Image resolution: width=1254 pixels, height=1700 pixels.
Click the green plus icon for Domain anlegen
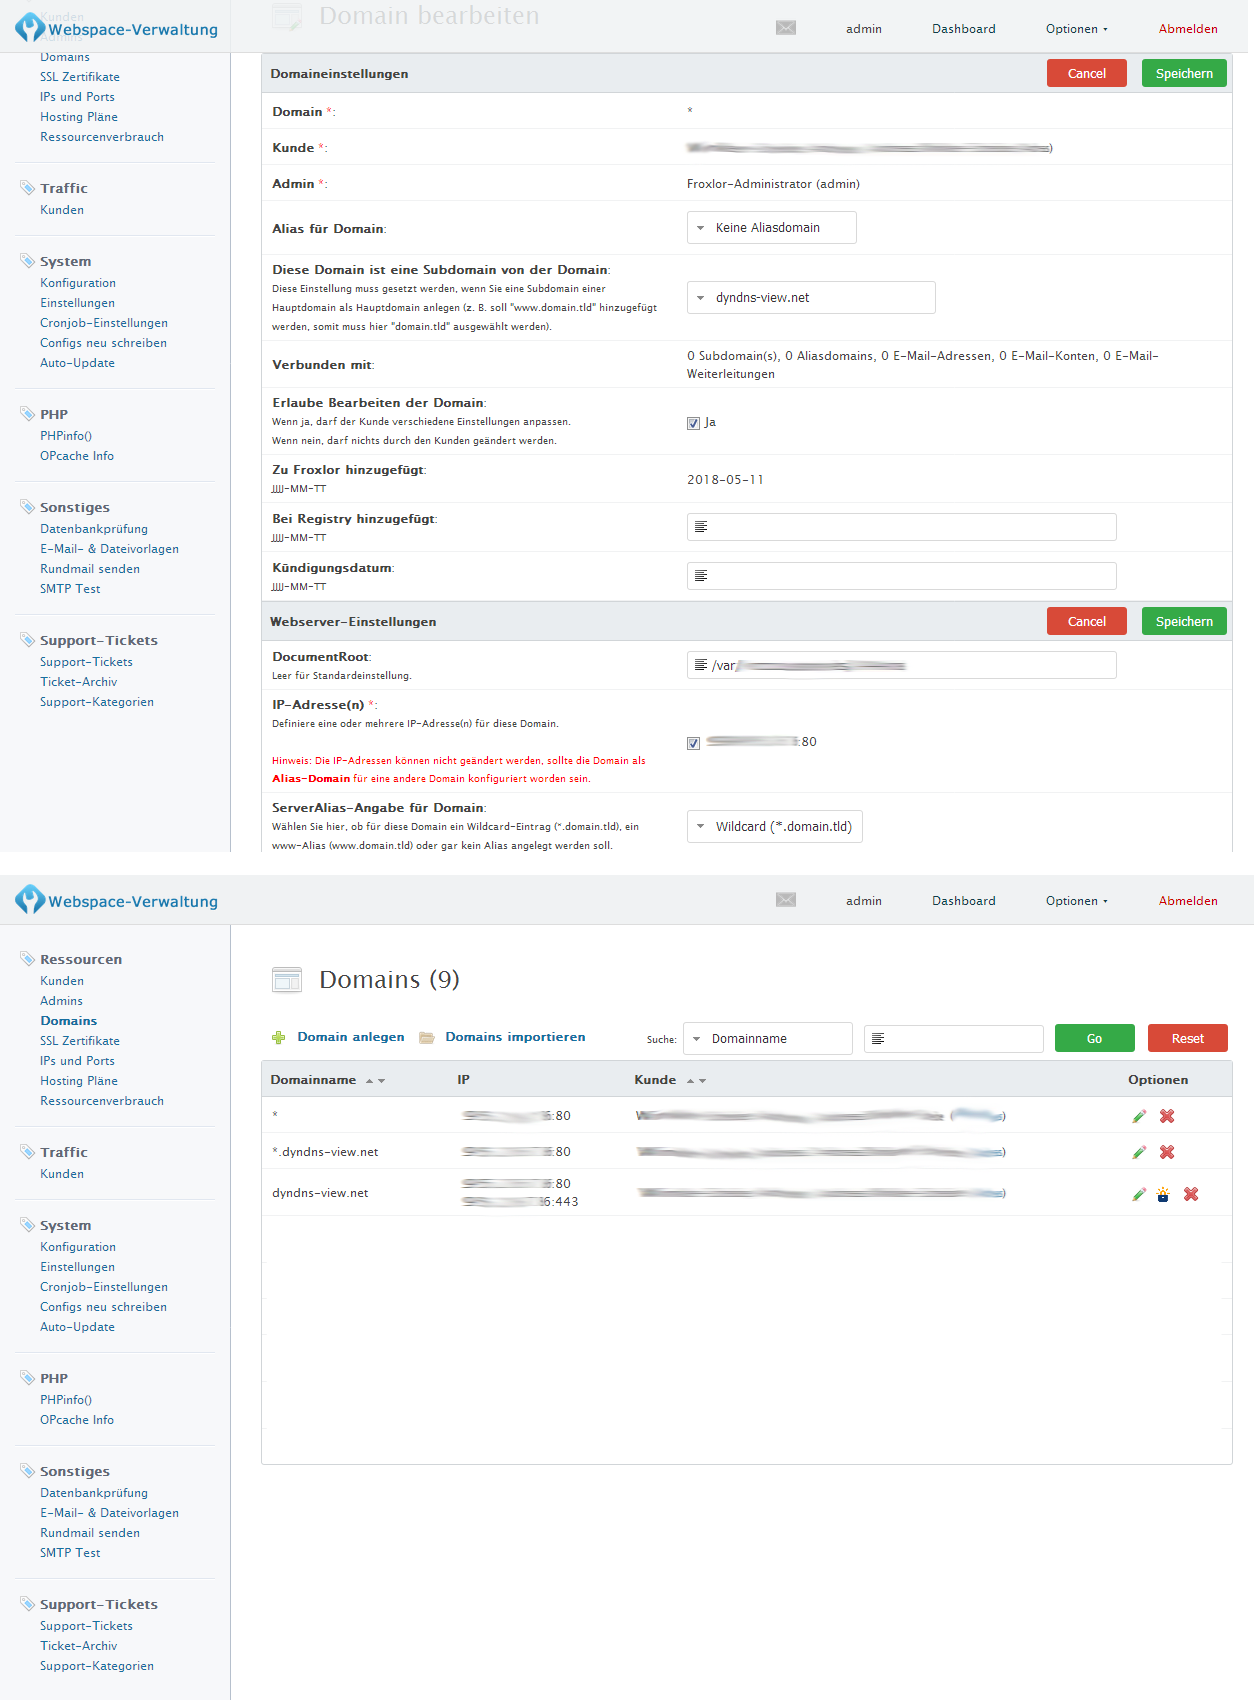pos(279,1038)
